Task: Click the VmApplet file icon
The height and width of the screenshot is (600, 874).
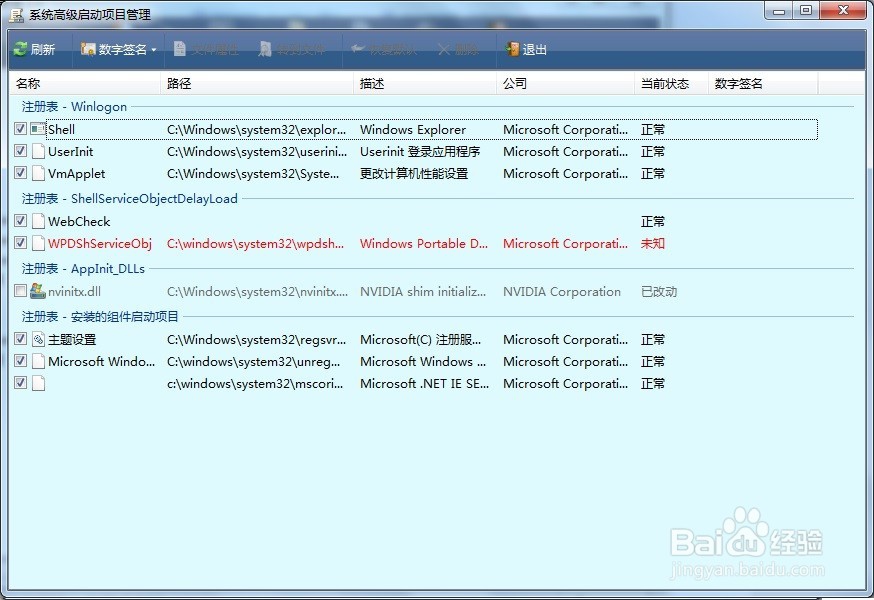Action: pos(38,173)
